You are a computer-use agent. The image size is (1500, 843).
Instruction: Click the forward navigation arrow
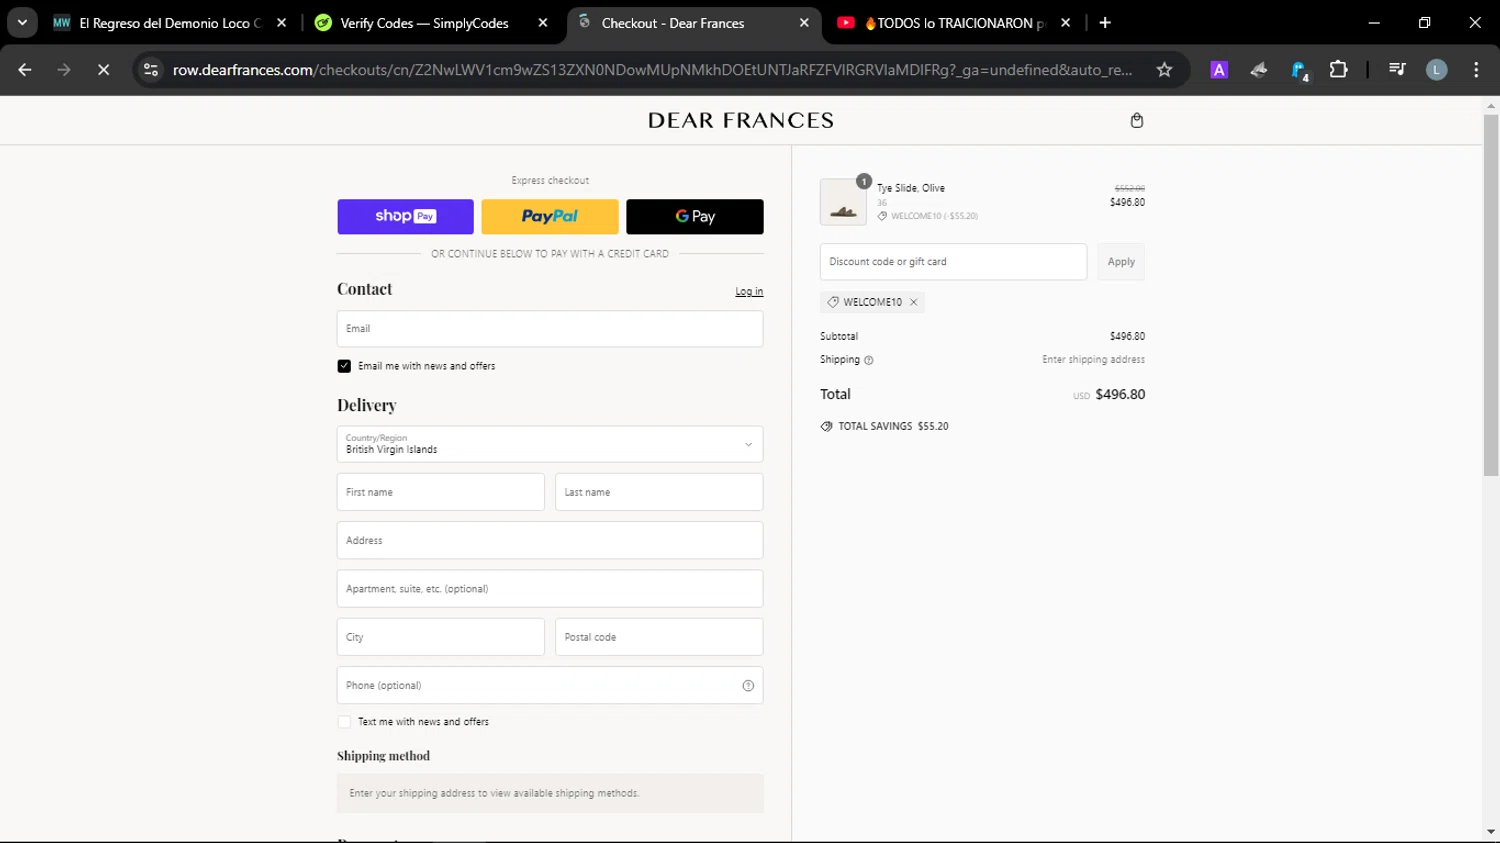tap(64, 69)
